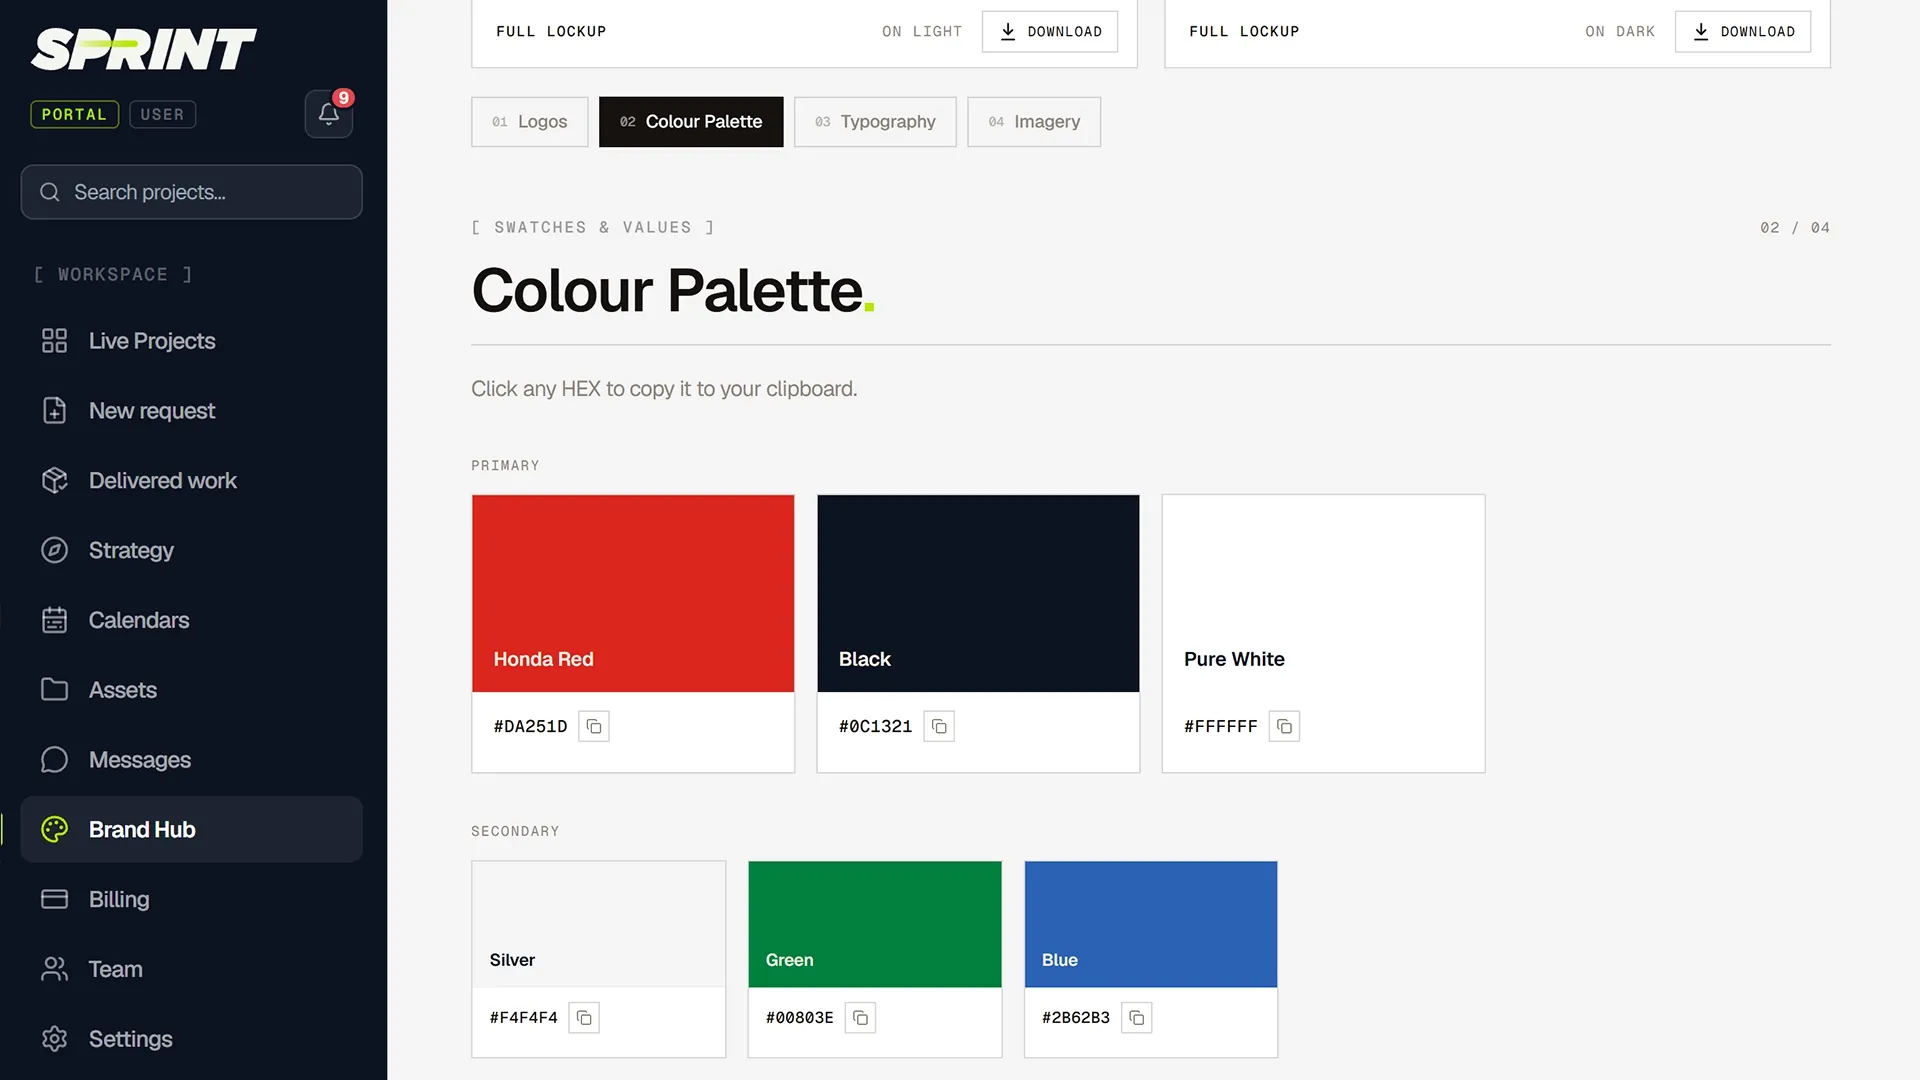Click the Calendars icon in sidebar
Image resolution: width=1920 pixels, height=1080 pixels.
pyautogui.click(x=54, y=620)
